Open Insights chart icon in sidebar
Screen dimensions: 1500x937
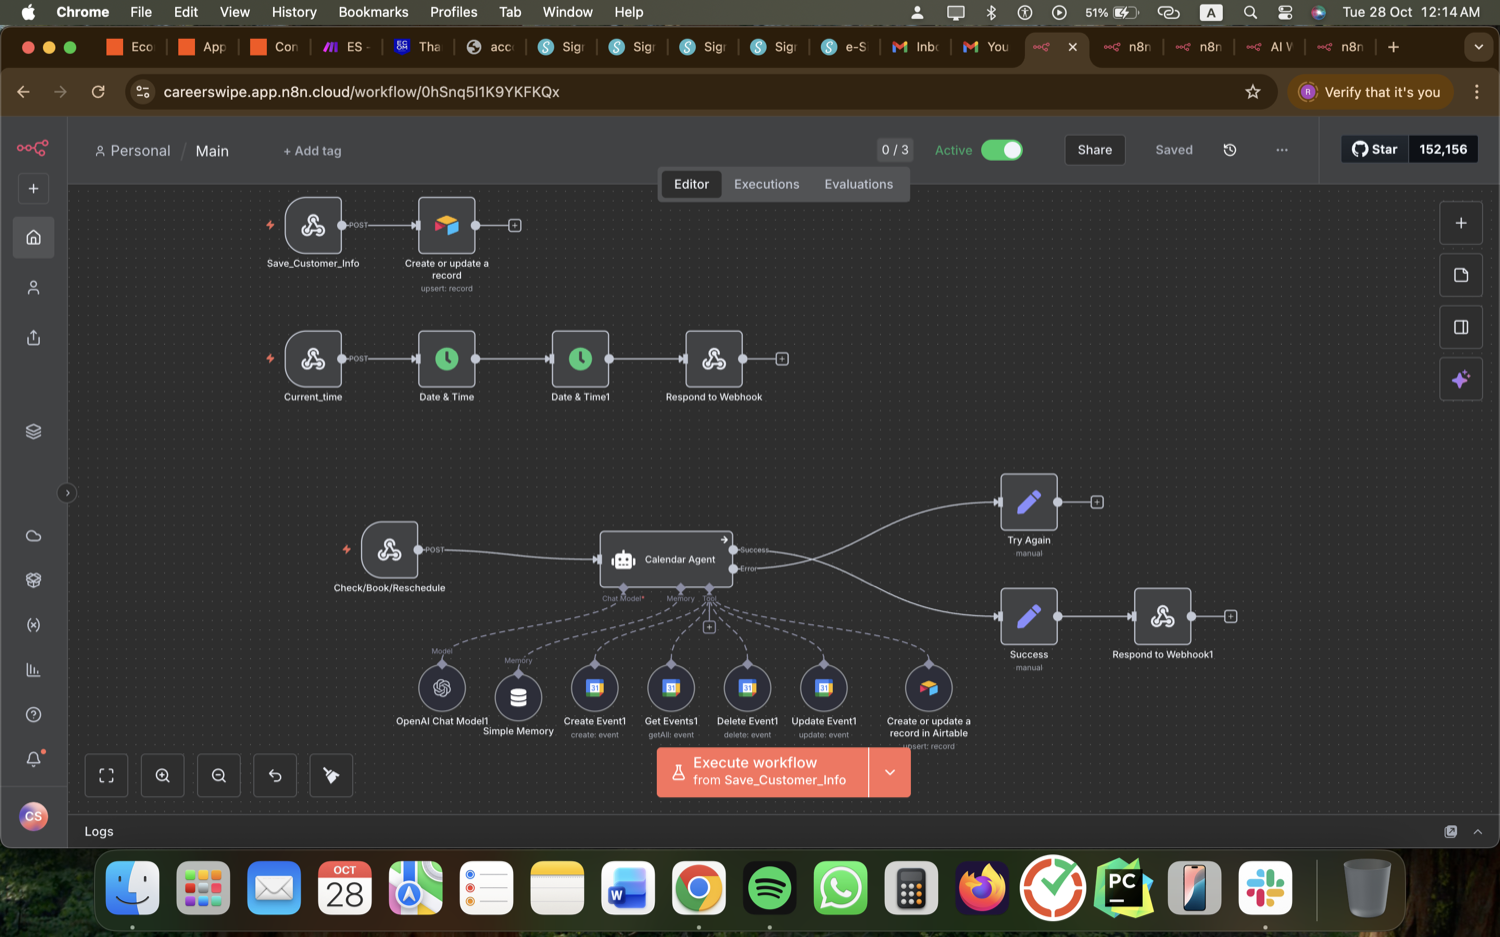33,670
